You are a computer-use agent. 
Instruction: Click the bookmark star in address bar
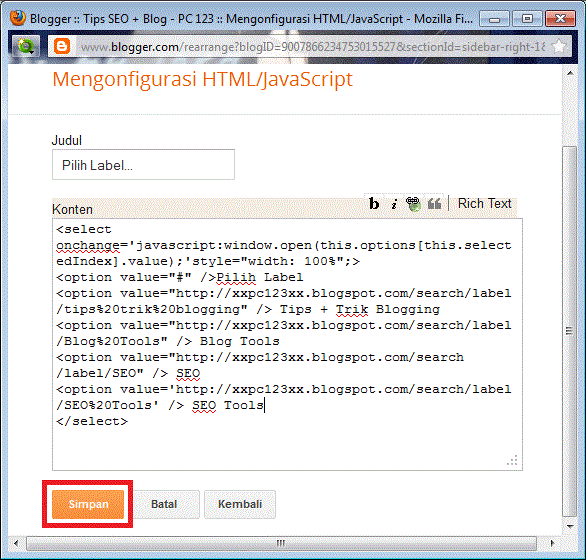pyautogui.click(x=559, y=47)
